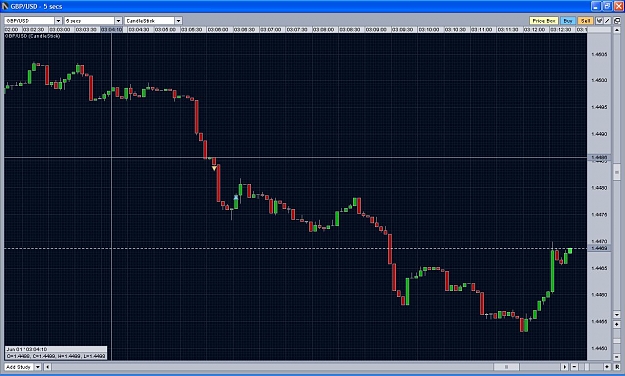This screenshot has width=625, height=376.
Task: Click the vertical zoom plus button
Action: pos(617,324)
